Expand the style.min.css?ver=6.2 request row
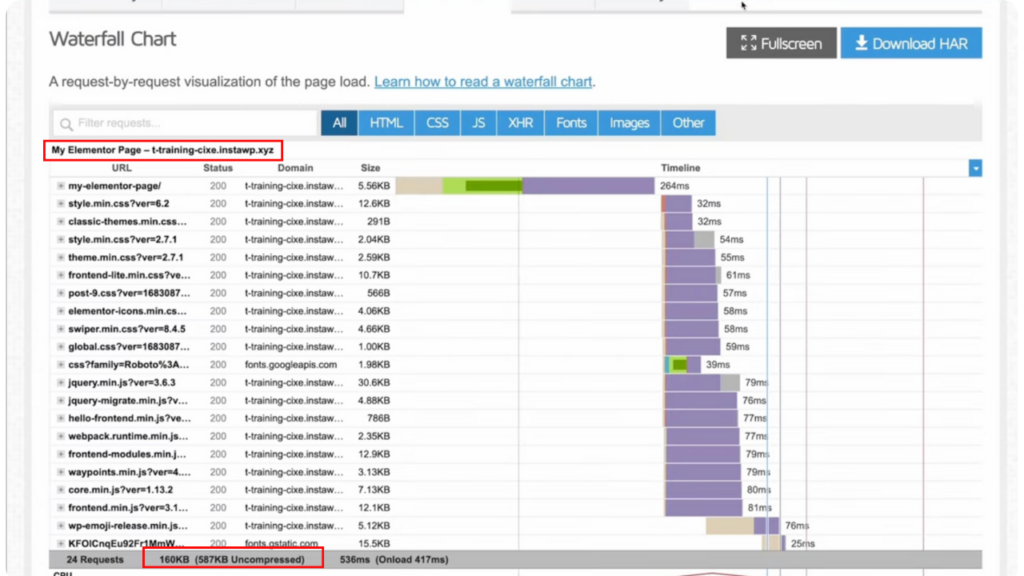The width and height of the screenshot is (1024, 576). [x=61, y=204]
